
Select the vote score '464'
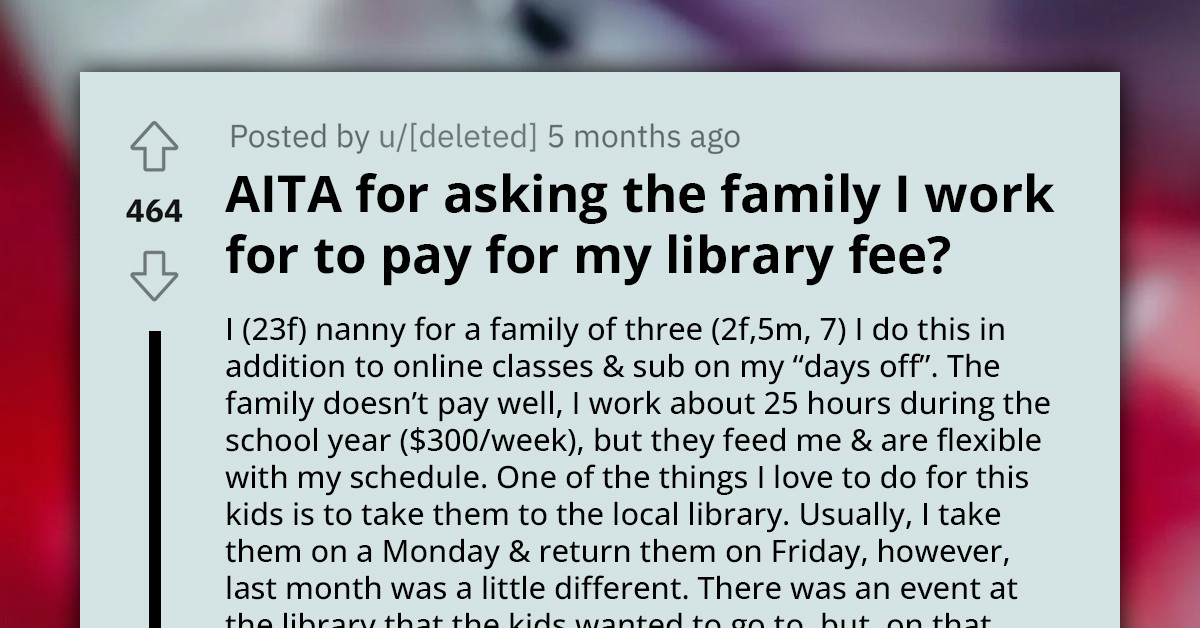pos(154,211)
